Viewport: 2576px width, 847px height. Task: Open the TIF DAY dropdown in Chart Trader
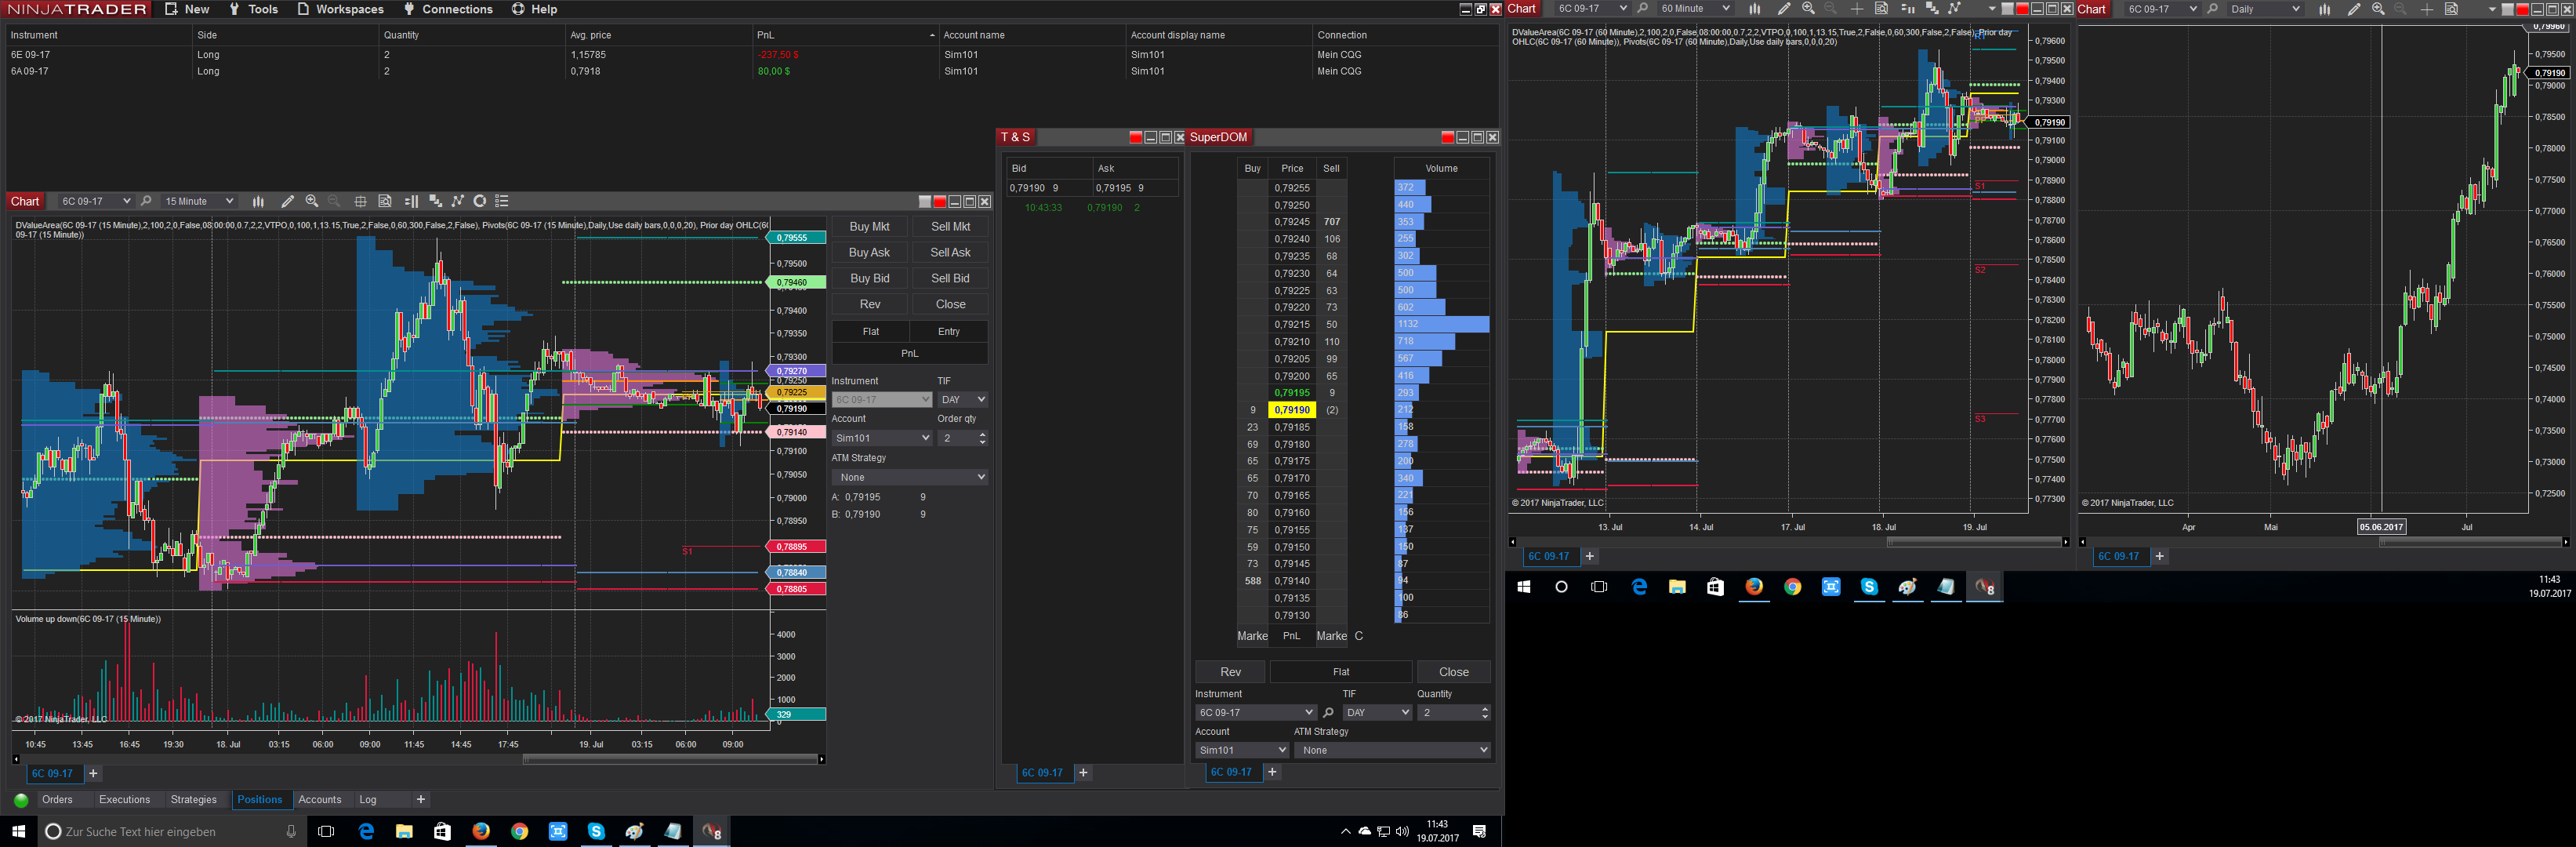point(962,400)
